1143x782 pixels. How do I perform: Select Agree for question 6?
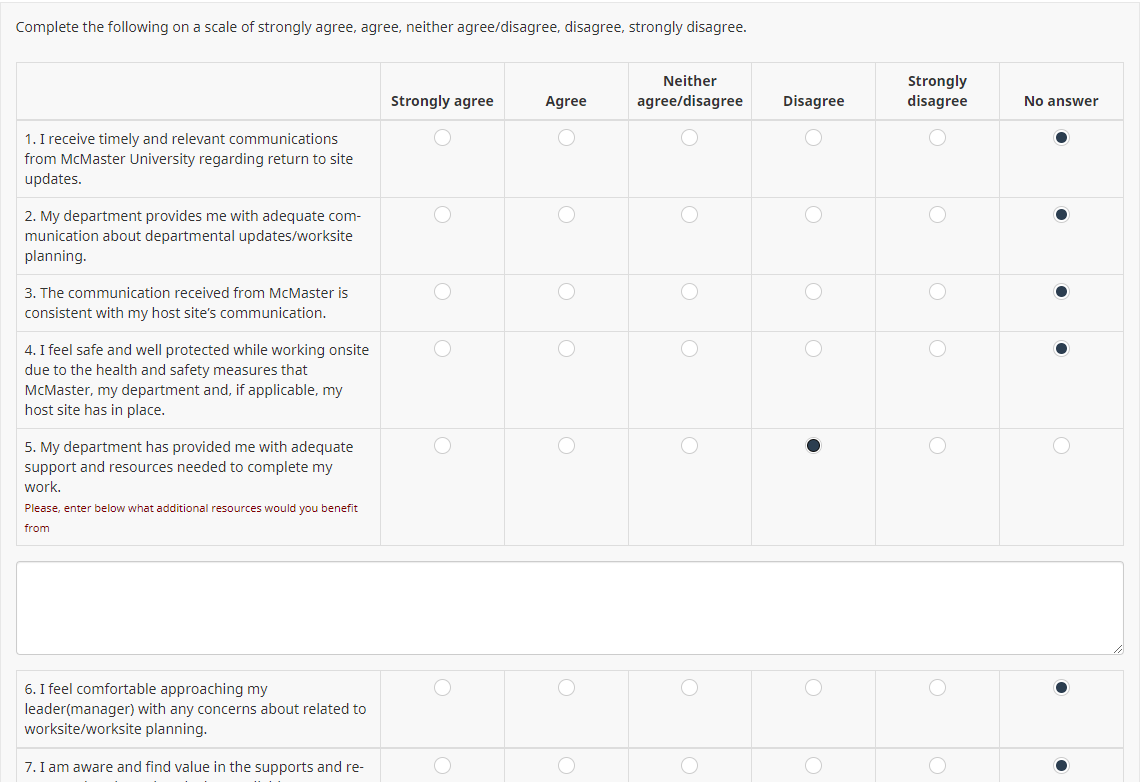(566, 688)
